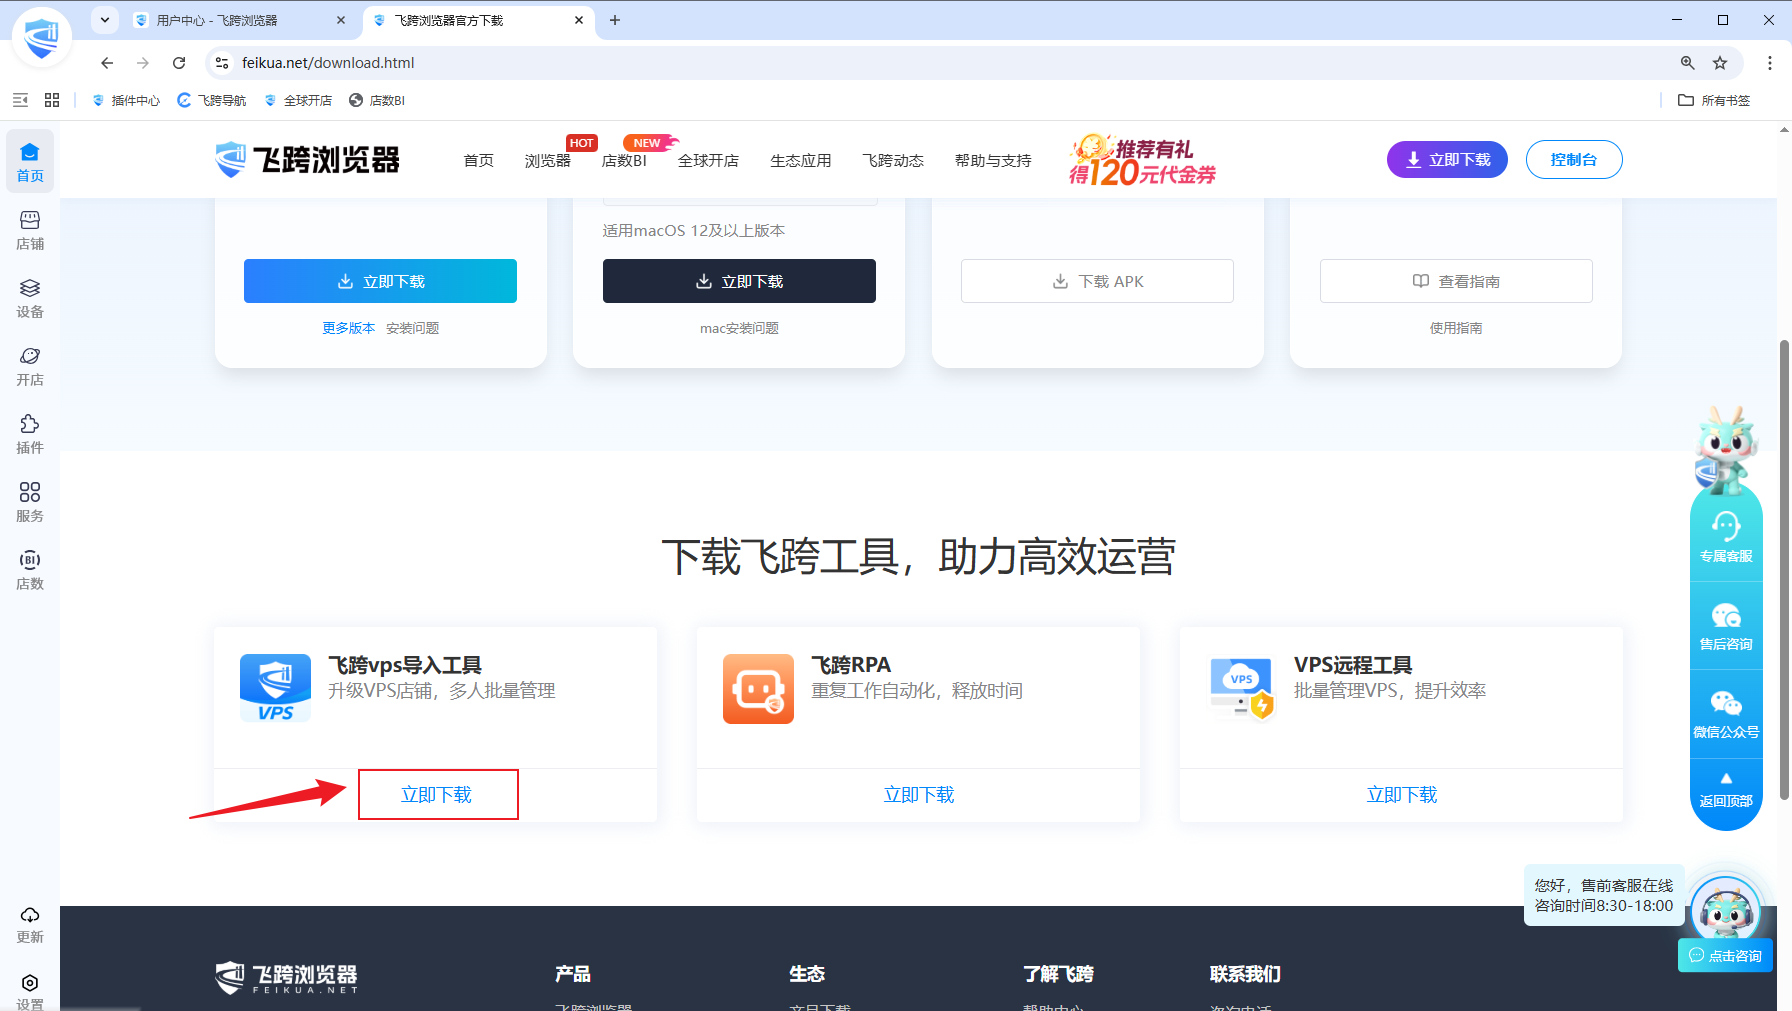Image resolution: width=1792 pixels, height=1011 pixels.
Task: Go to 首页 in the site navigation
Action: pyautogui.click(x=479, y=160)
